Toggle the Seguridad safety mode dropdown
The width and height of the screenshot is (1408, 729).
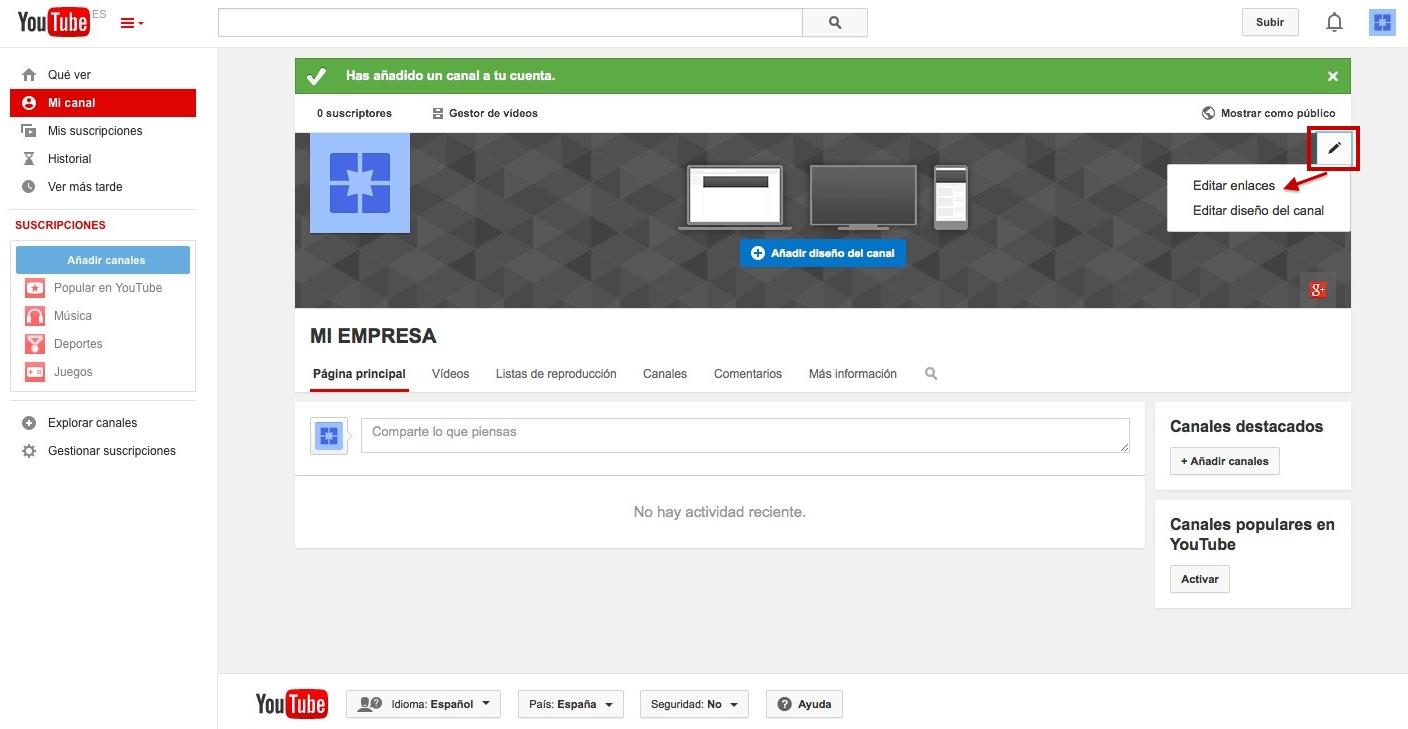(x=693, y=704)
